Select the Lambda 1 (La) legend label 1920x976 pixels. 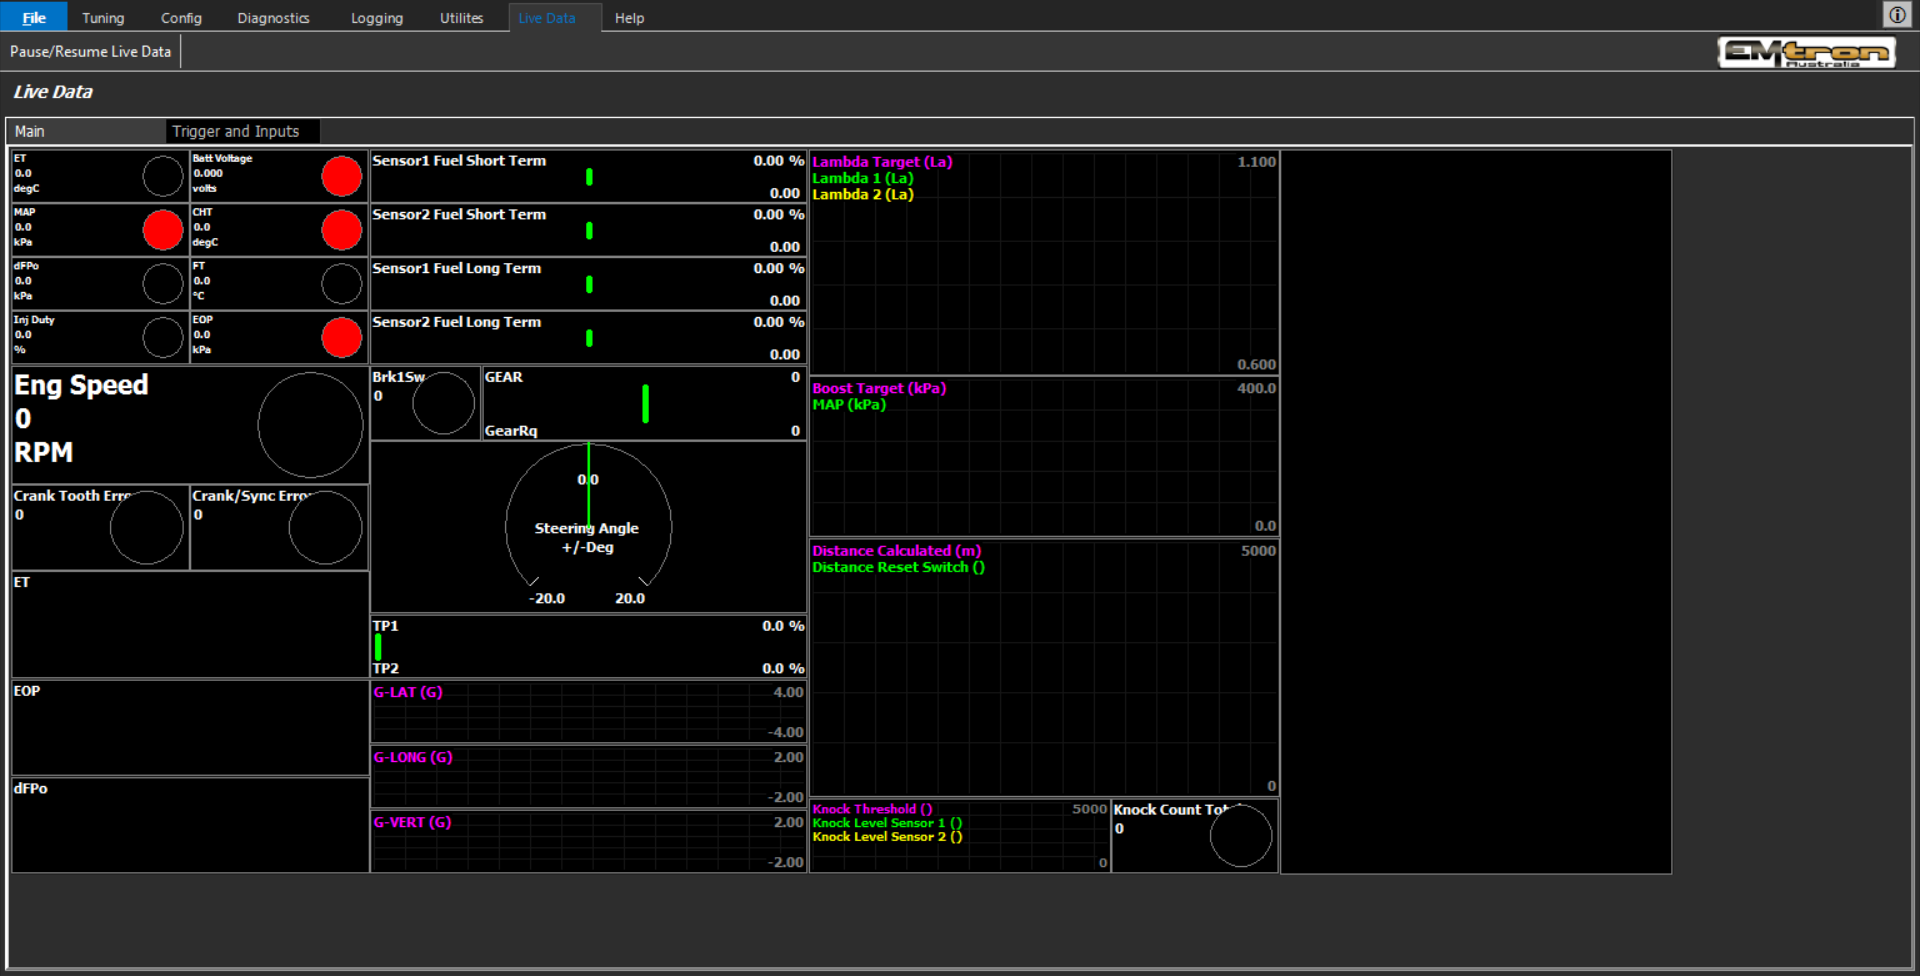click(862, 178)
